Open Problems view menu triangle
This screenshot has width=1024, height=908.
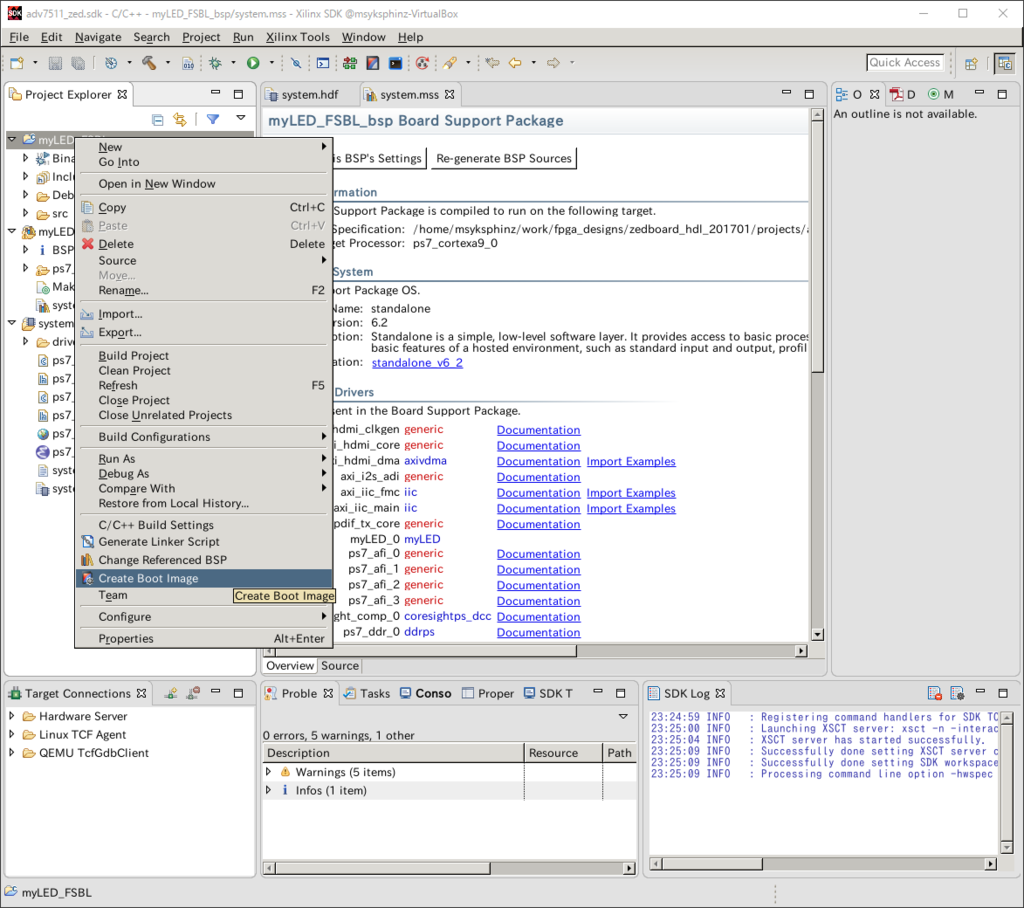[623, 717]
